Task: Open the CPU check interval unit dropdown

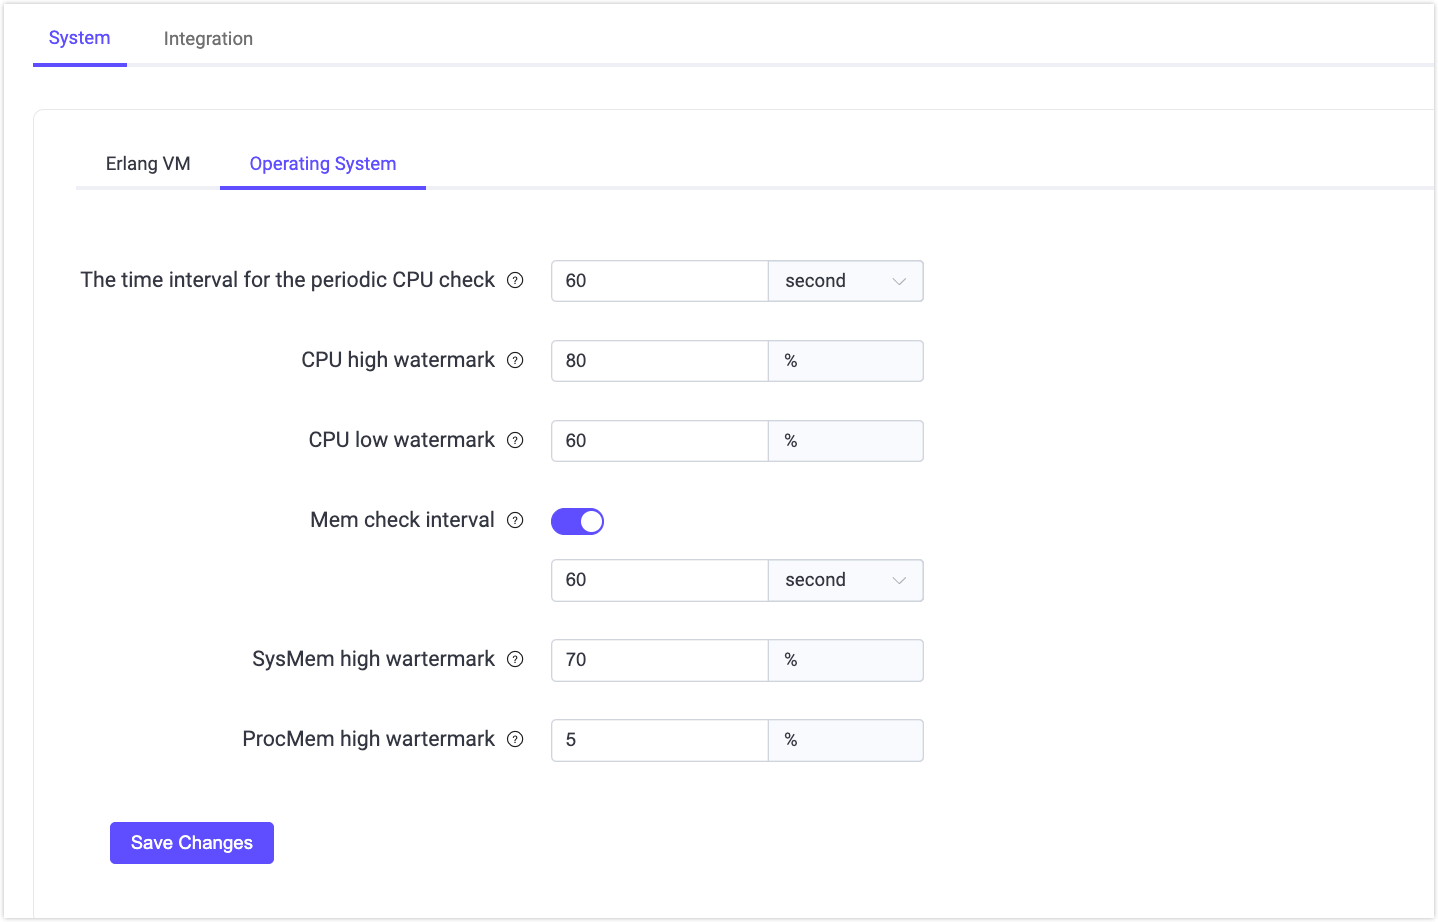Action: [845, 281]
